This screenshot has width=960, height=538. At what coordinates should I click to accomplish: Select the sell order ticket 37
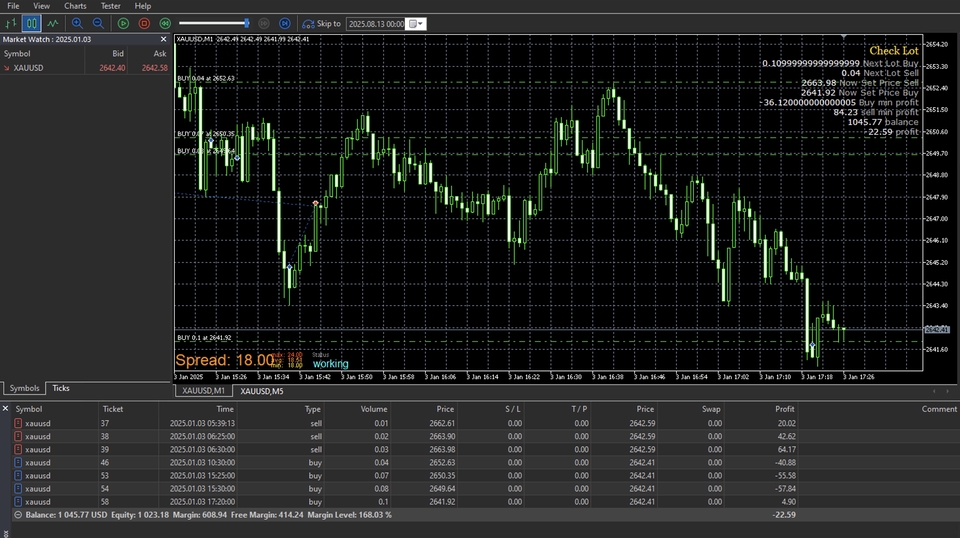click(104, 423)
